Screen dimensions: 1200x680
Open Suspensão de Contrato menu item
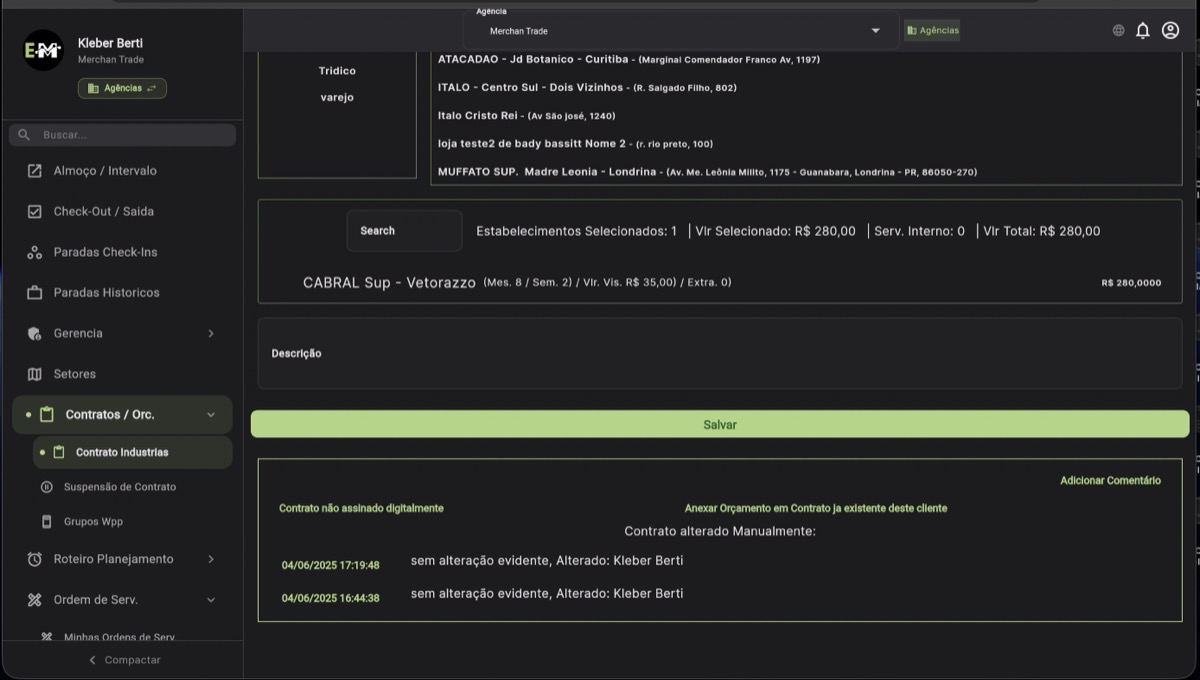tap(119, 487)
